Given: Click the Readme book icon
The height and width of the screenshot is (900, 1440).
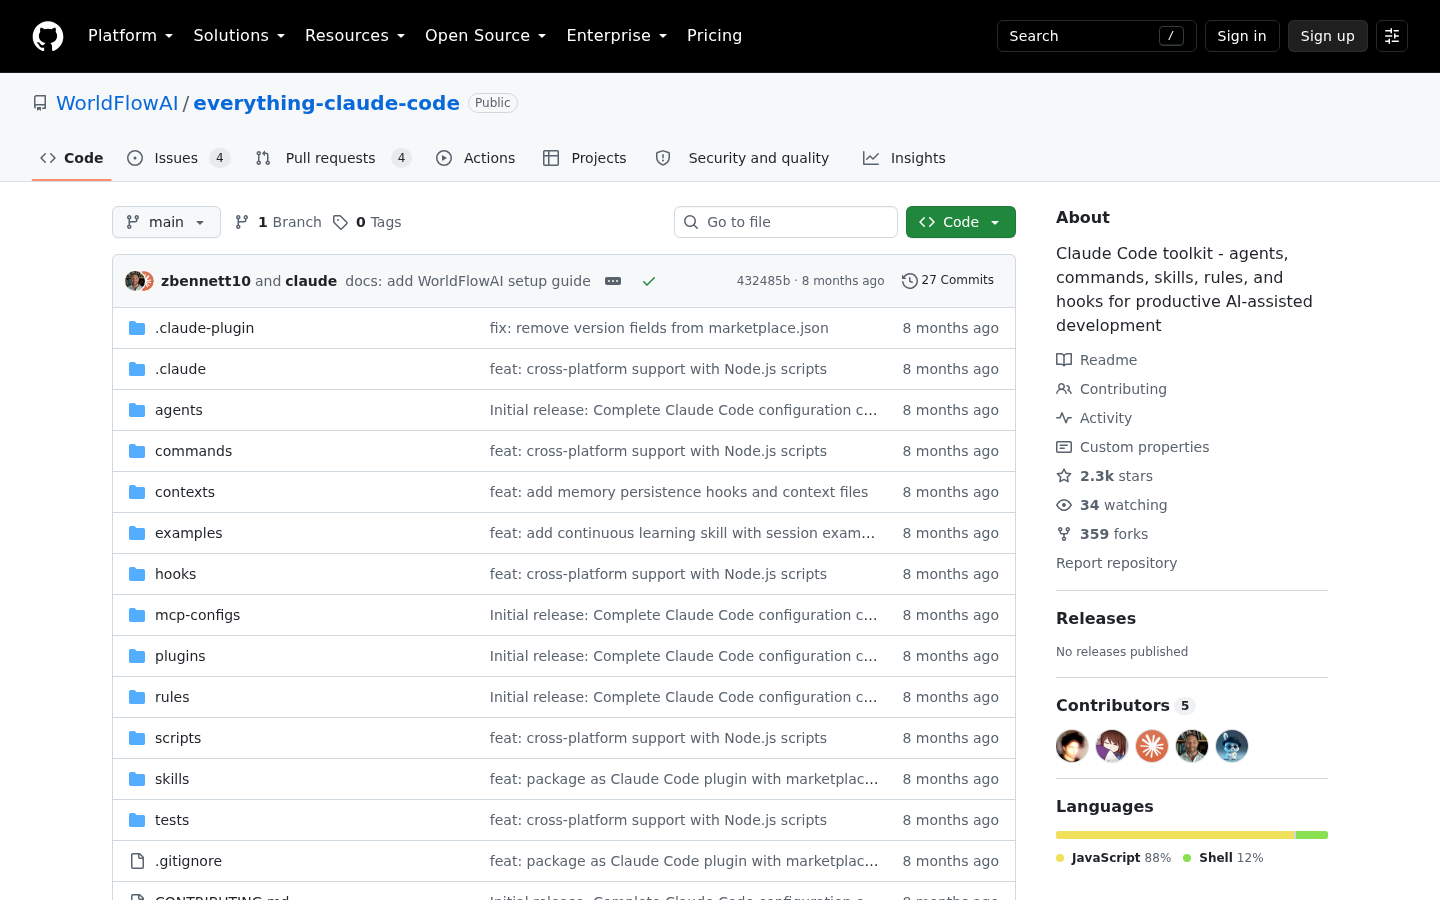Looking at the screenshot, I should (x=1064, y=360).
